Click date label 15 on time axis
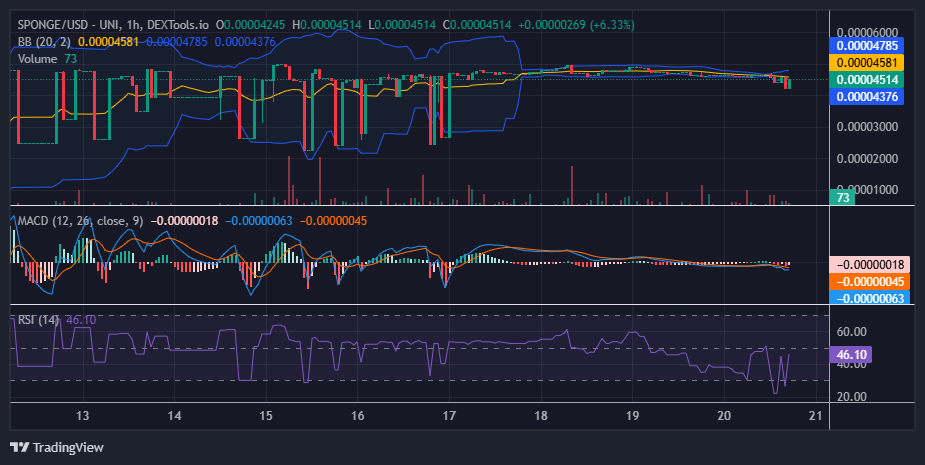The width and height of the screenshot is (925, 465). [x=266, y=415]
